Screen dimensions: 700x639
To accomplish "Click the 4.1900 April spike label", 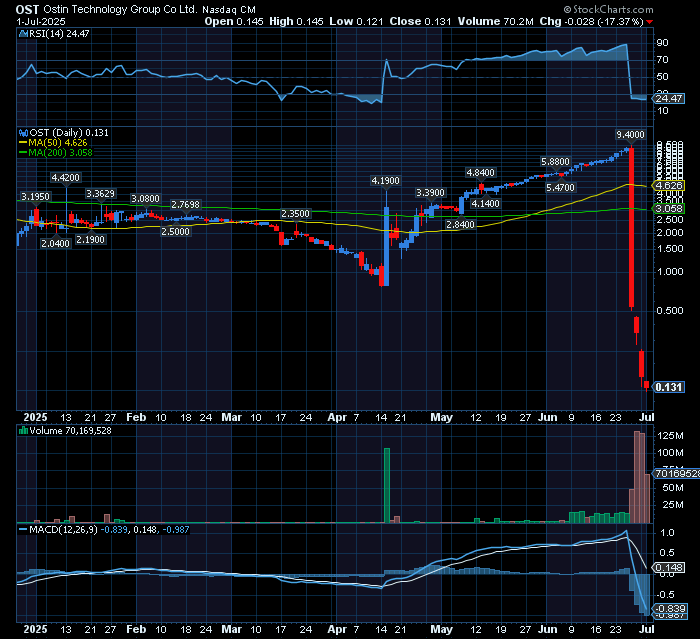I will [385, 180].
